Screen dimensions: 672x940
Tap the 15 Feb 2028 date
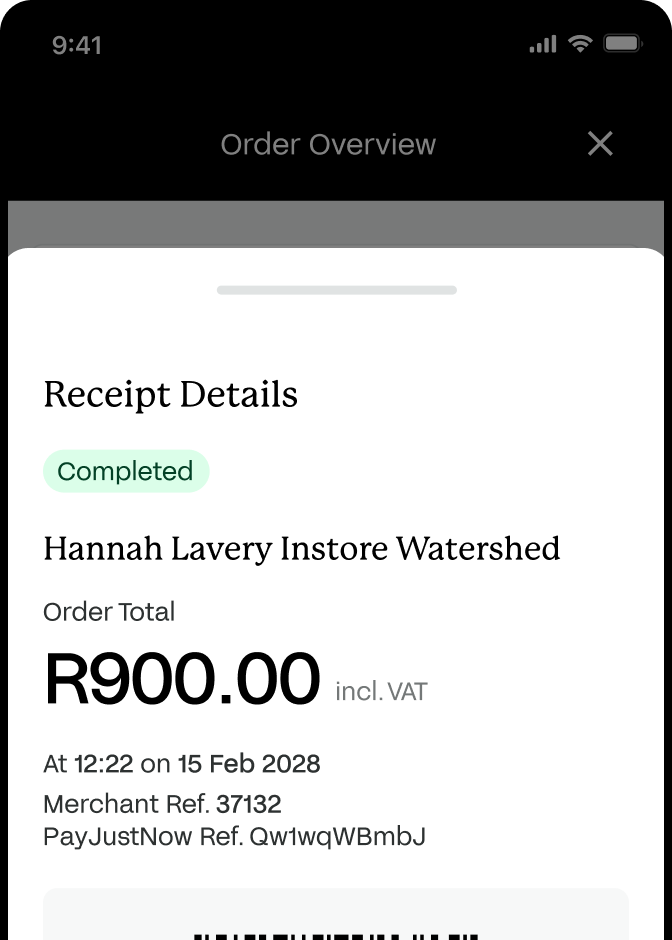tap(249, 764)
